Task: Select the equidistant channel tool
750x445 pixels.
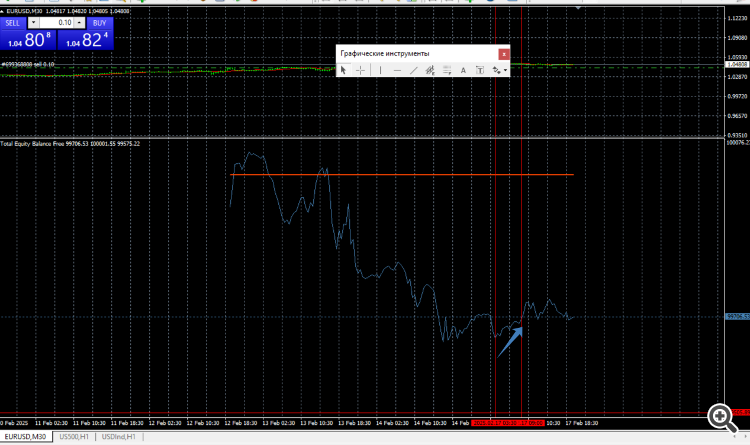Action: click(x=430, y=70)
